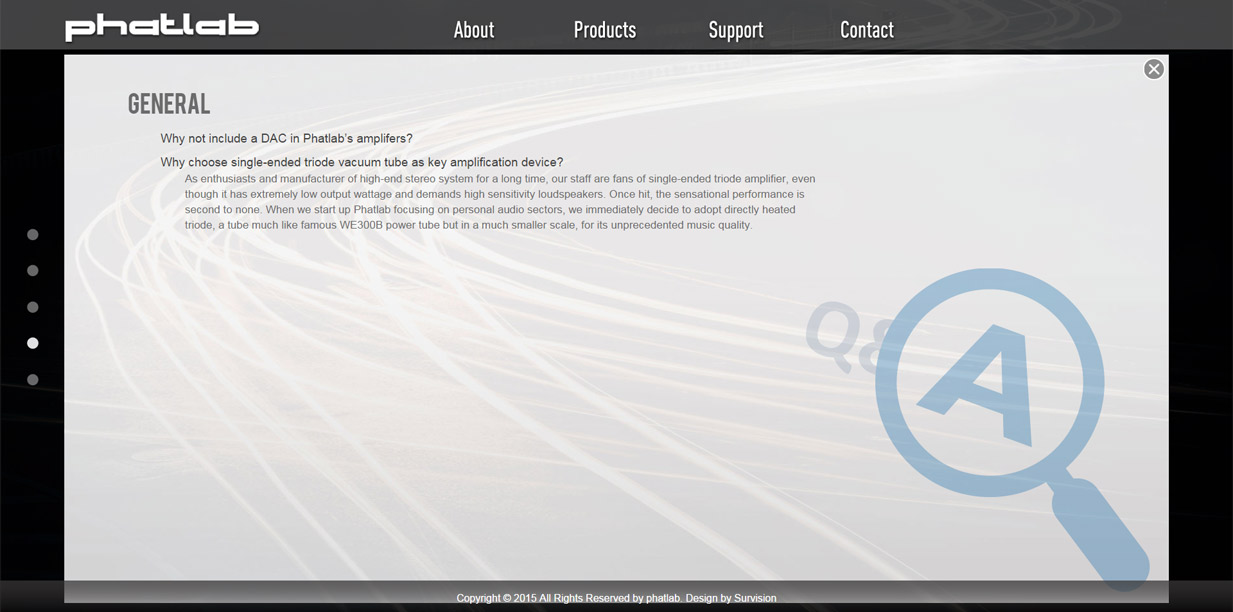The image size is (1233, 612).
Task: Jump to the last side navigation dot
Action: [33, 380]
